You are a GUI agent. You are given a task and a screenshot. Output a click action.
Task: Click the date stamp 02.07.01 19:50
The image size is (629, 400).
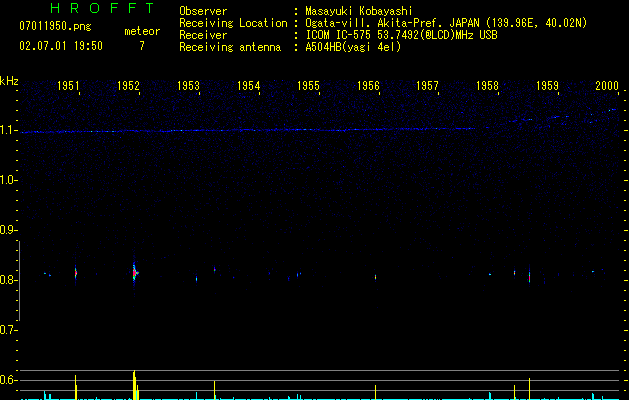point(61,46)
